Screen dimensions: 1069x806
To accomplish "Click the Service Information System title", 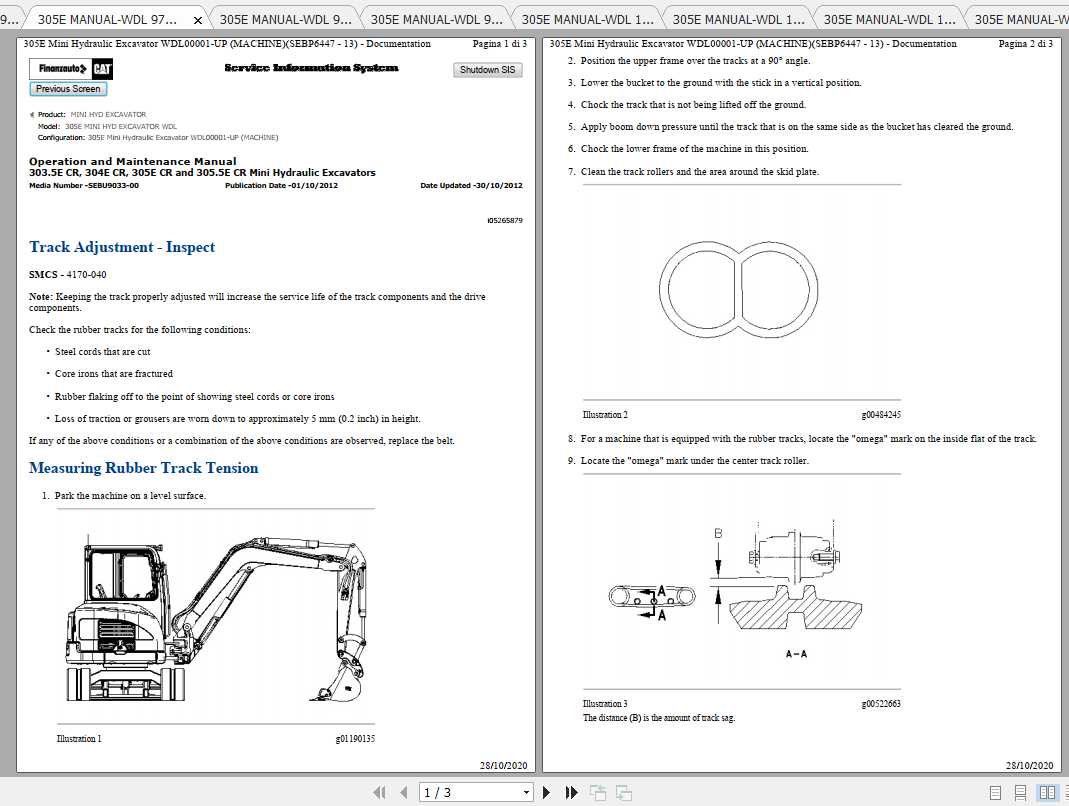I will point(312,68).
